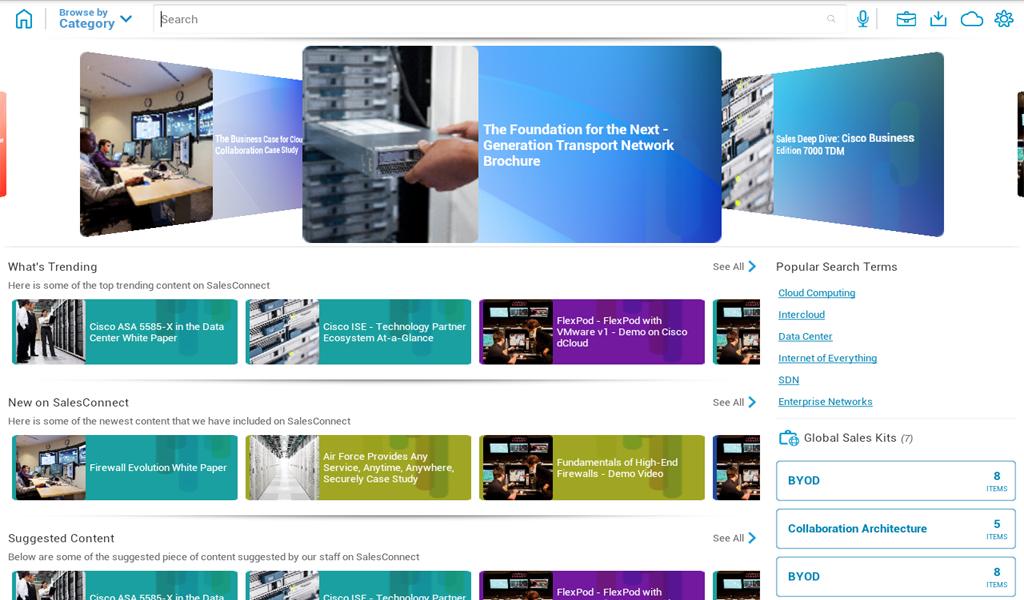Open the downloads icon

click(938, 19)
